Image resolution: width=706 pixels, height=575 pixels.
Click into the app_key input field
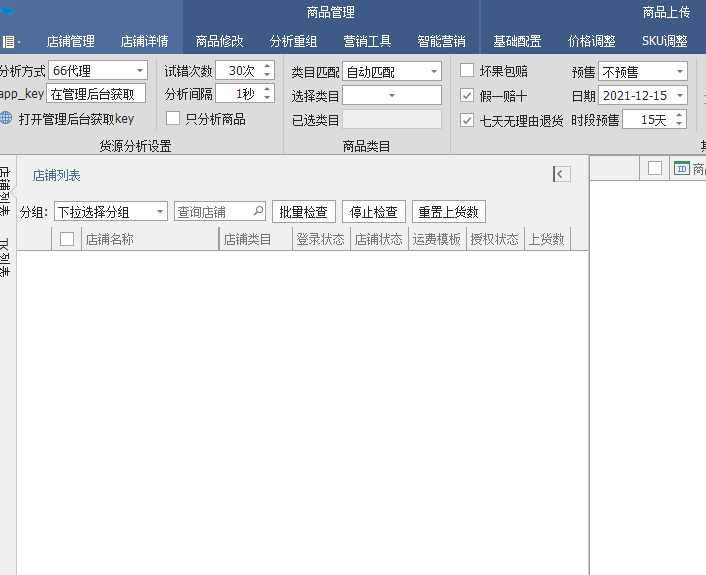click(x=96, y=94)
